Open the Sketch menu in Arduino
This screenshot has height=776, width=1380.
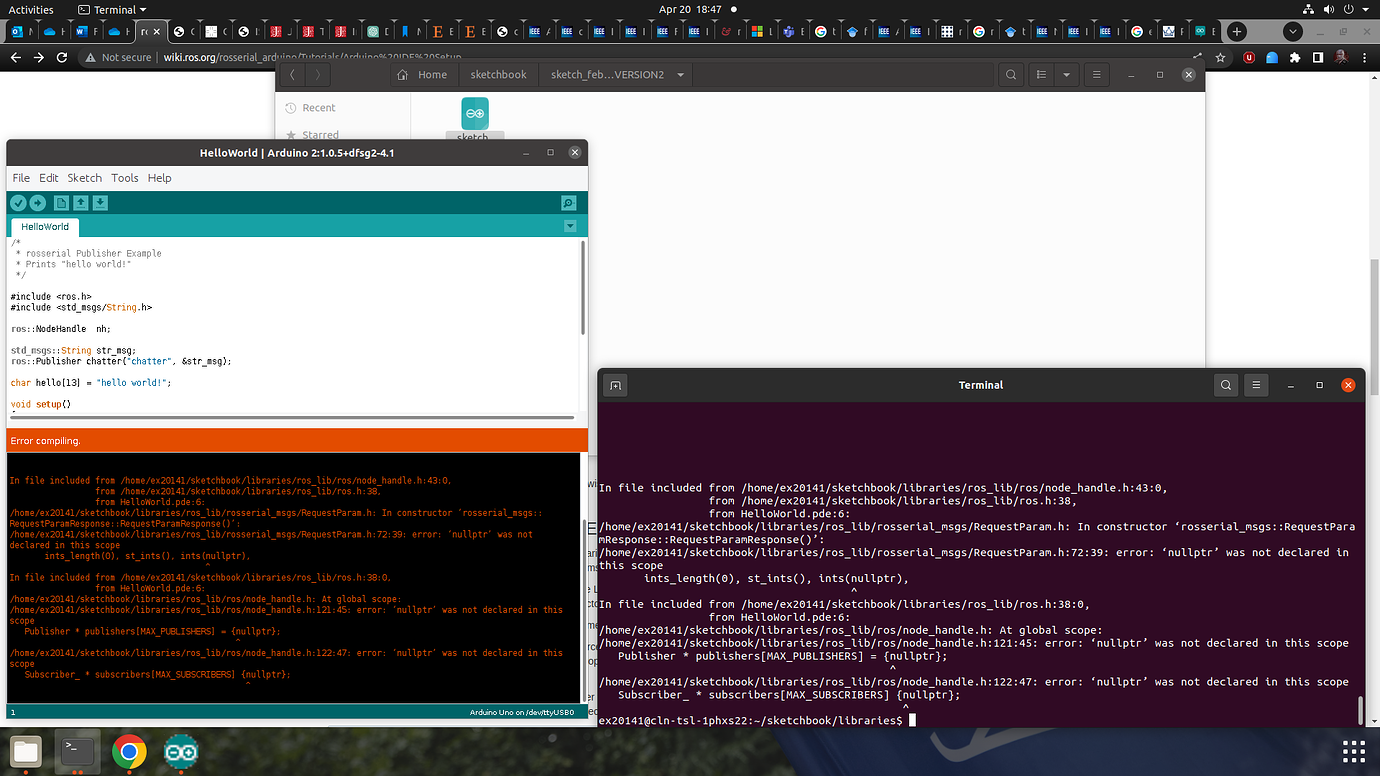tap(84, 178)
